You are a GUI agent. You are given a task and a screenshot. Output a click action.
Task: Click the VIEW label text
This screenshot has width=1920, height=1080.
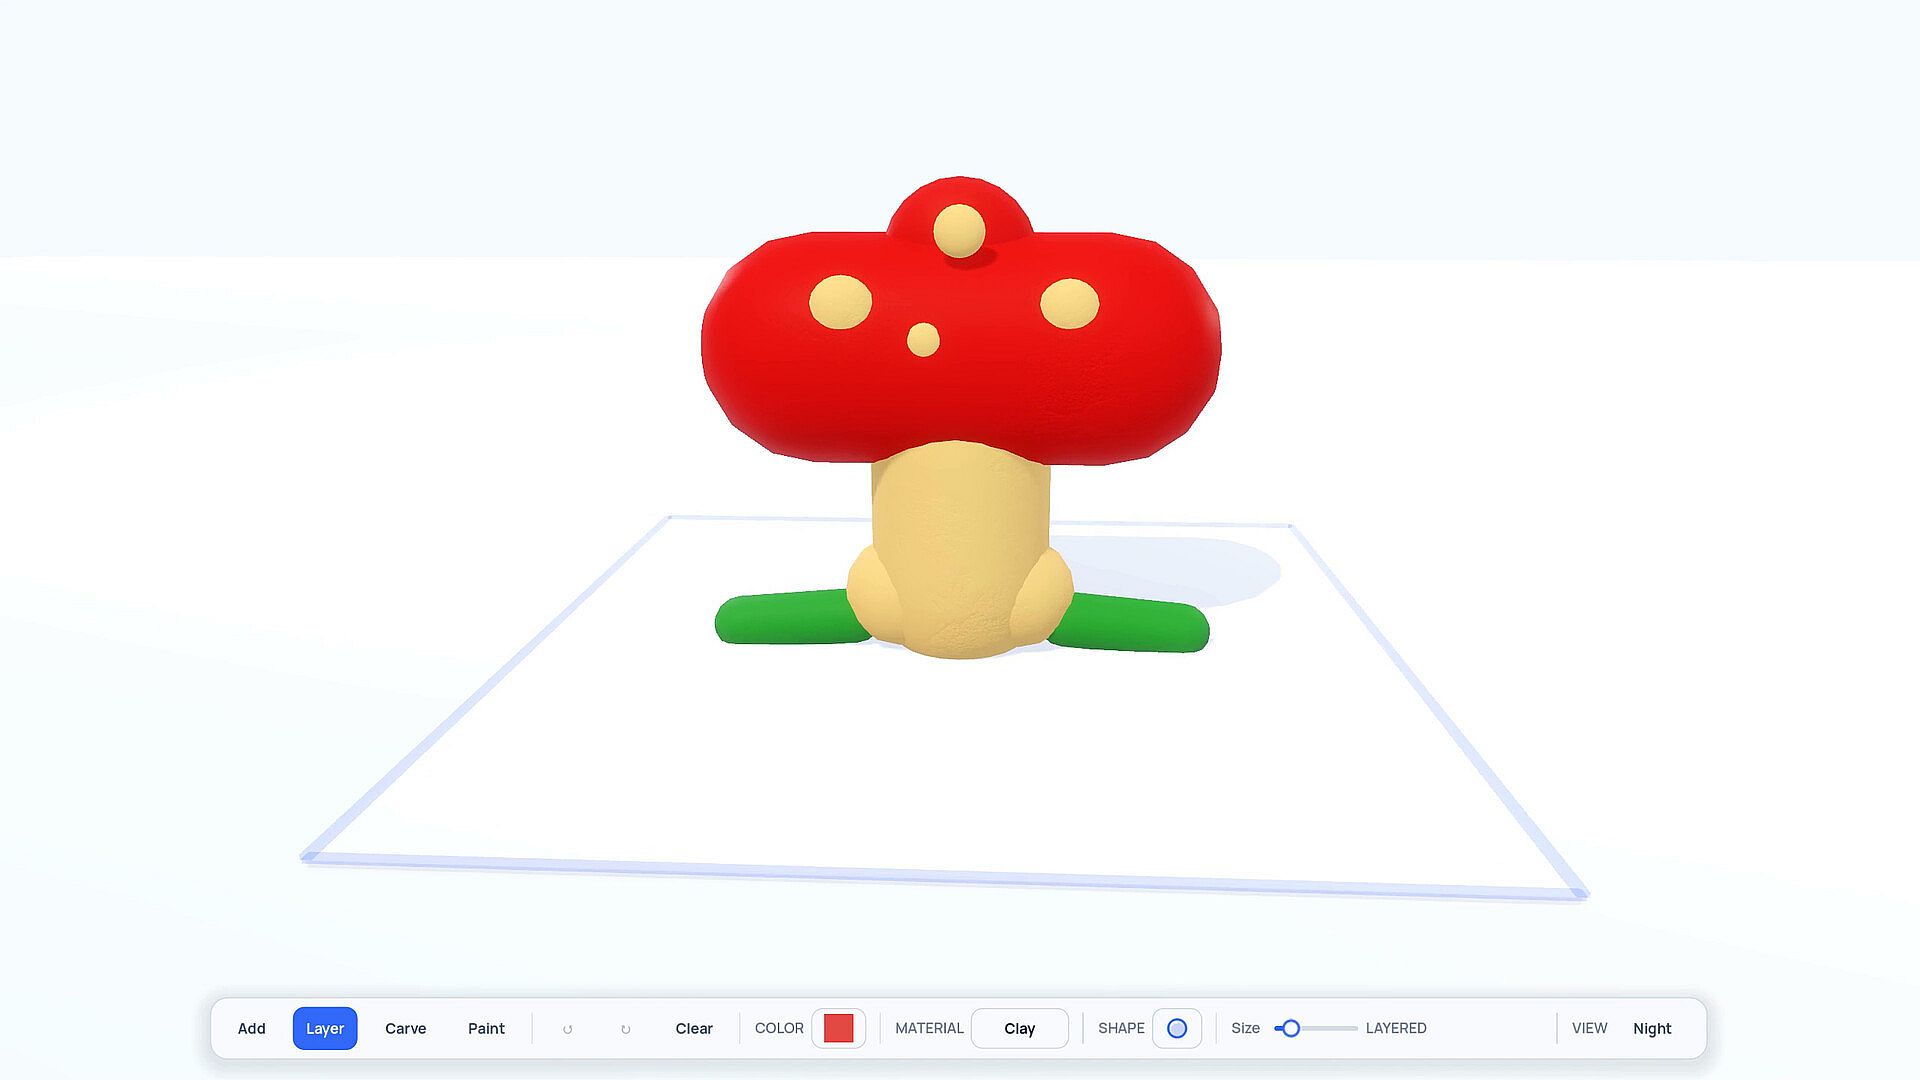coord(1589,1028)
